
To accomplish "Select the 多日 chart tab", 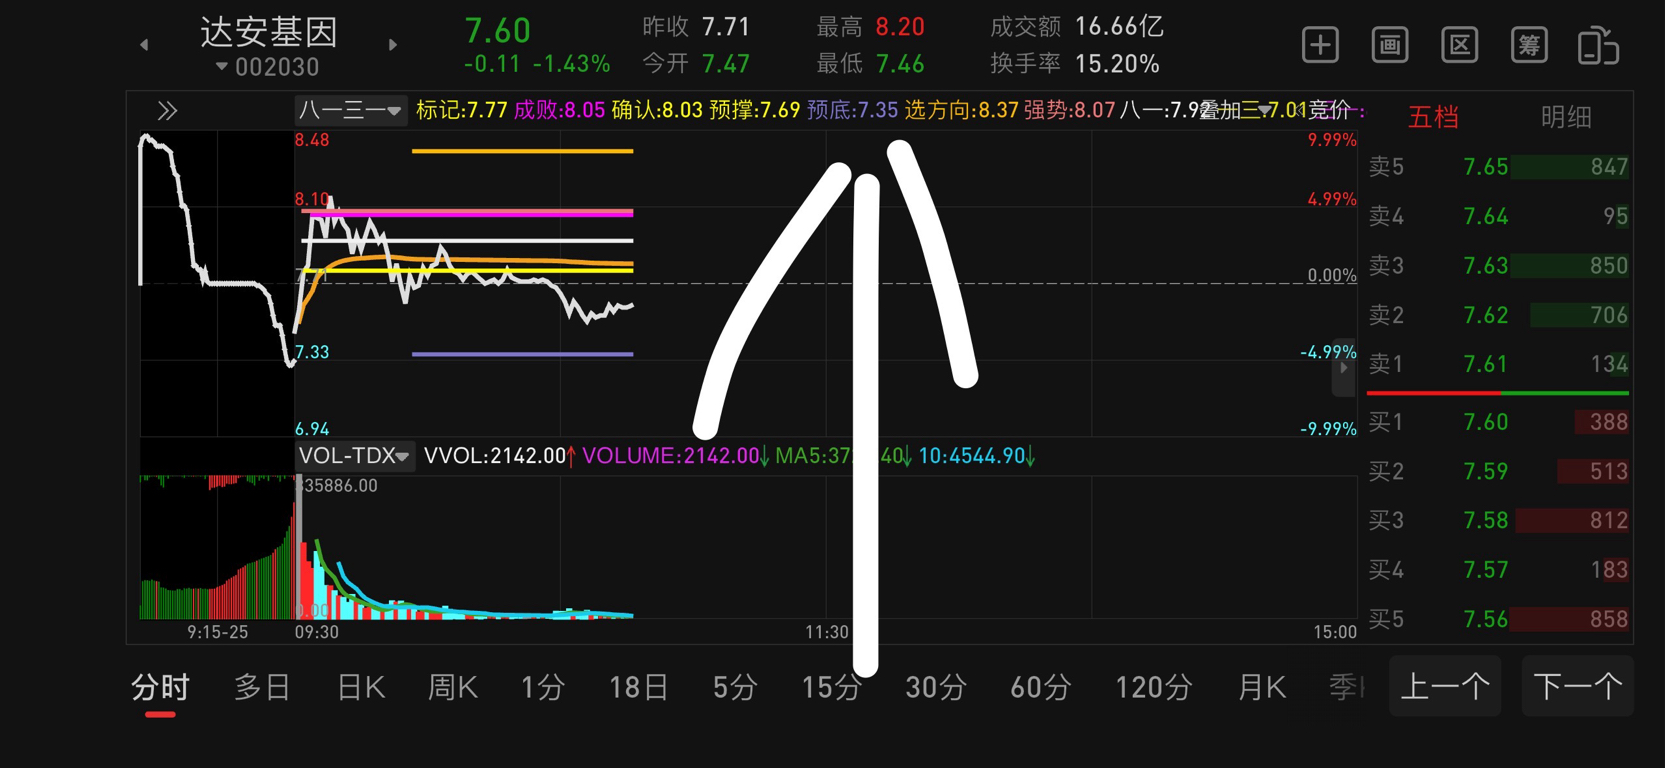I will click(262, 688).
